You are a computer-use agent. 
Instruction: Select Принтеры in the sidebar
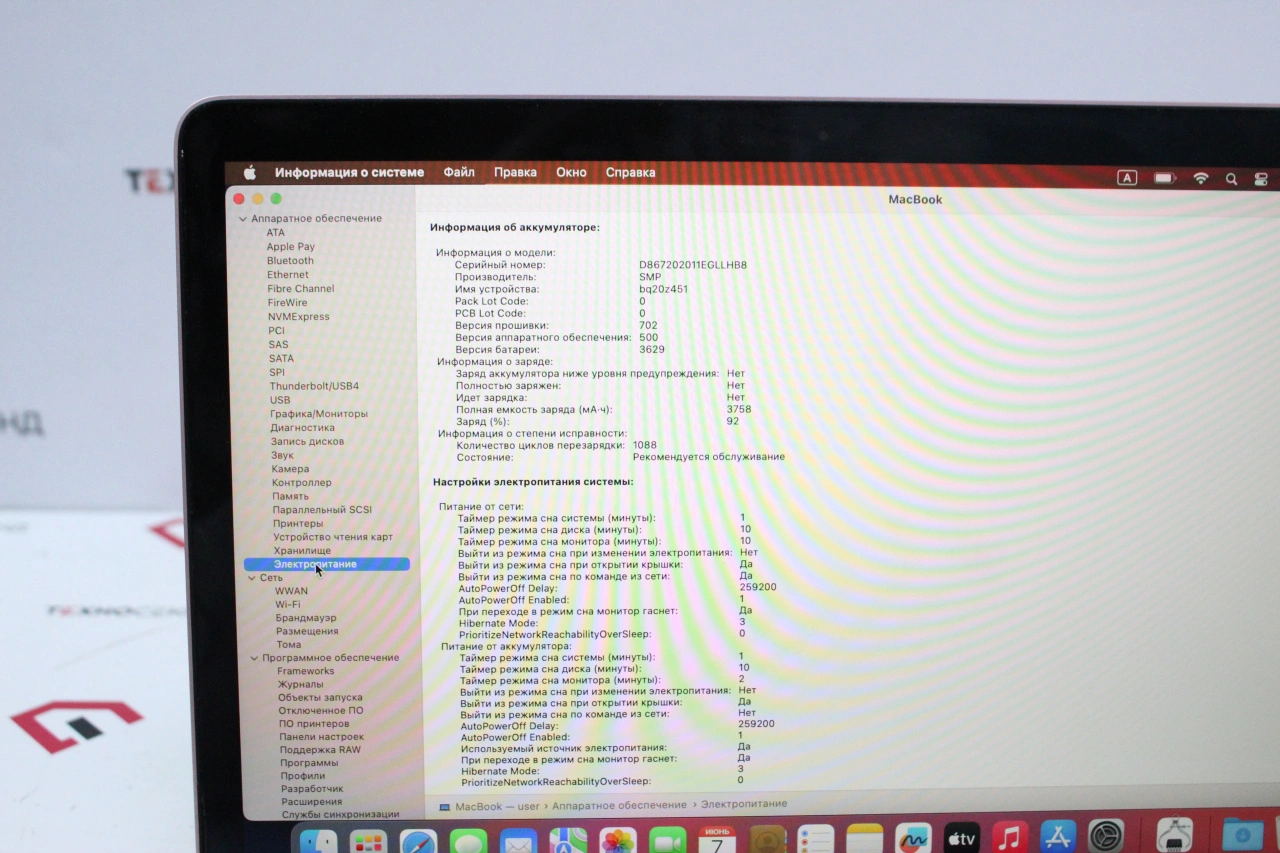pyautogui.click(x=298, y=523)
